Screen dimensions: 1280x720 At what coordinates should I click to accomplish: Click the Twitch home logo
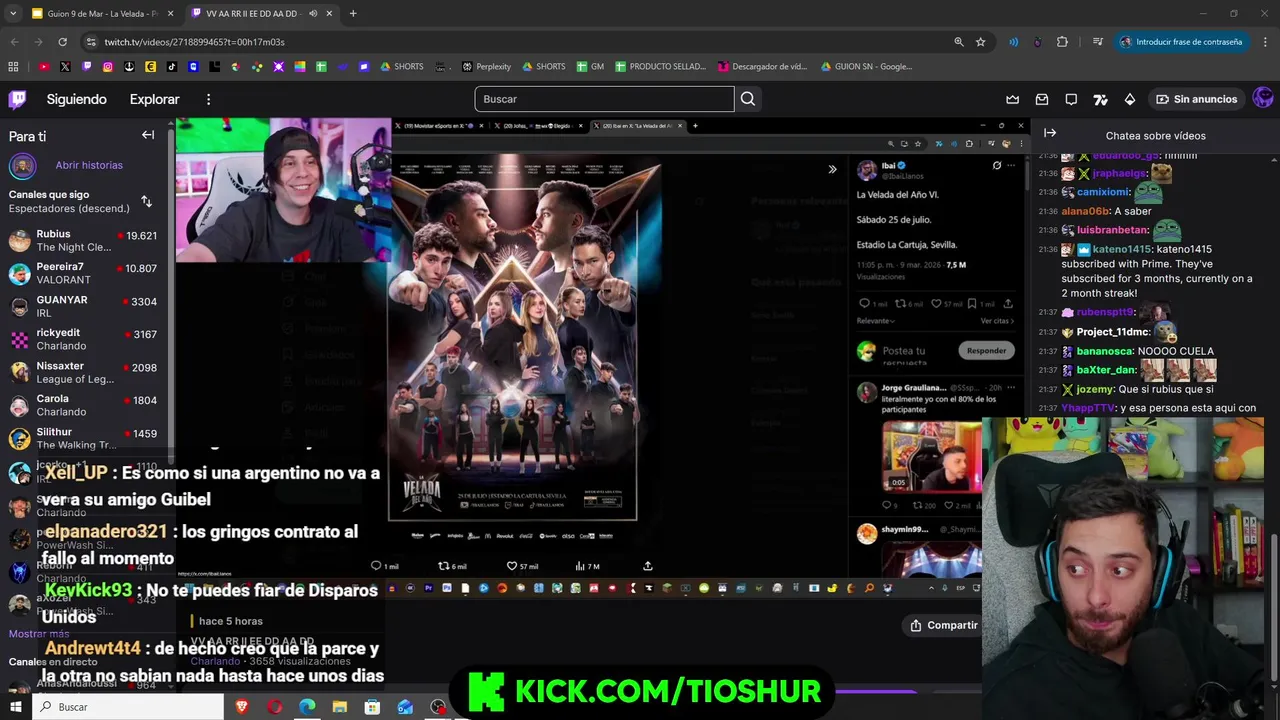coord(17,99)
